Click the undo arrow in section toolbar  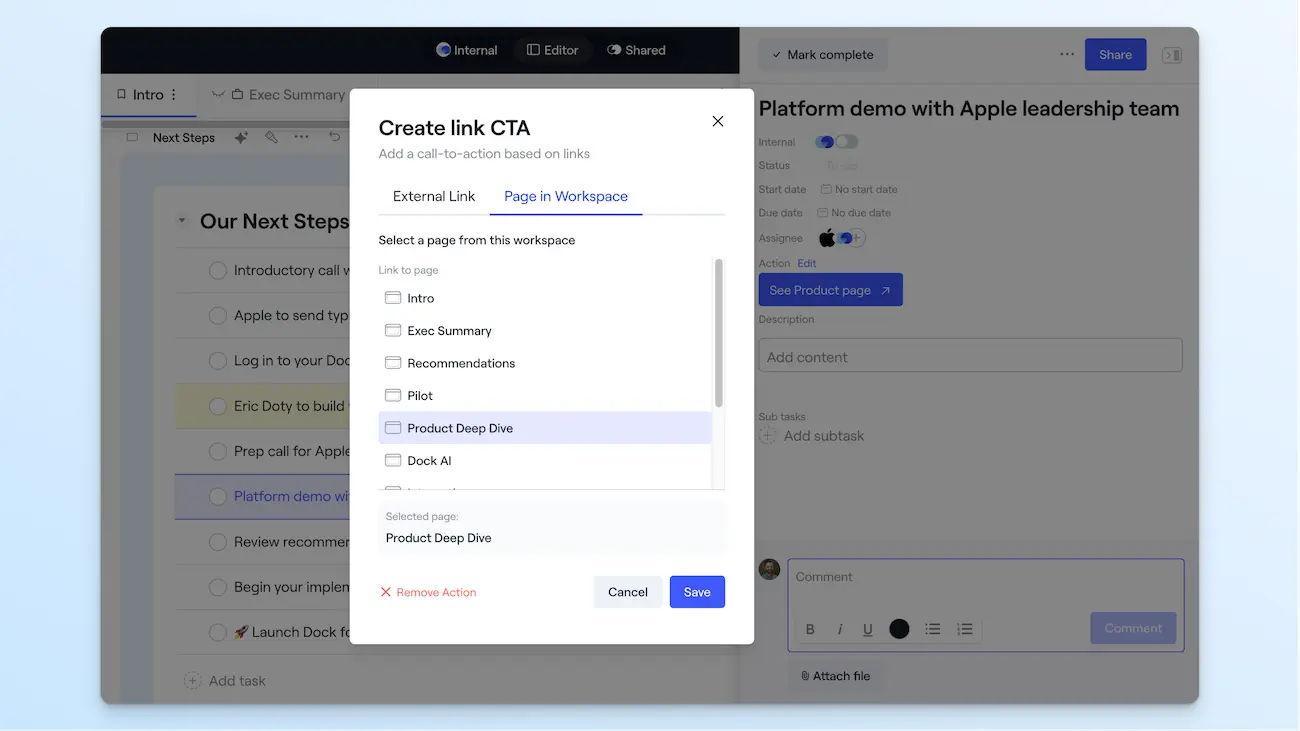point(335,138)
